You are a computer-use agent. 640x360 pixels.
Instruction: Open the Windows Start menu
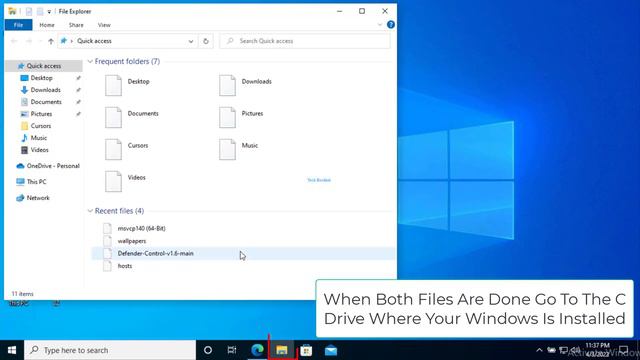coord(12,350)
